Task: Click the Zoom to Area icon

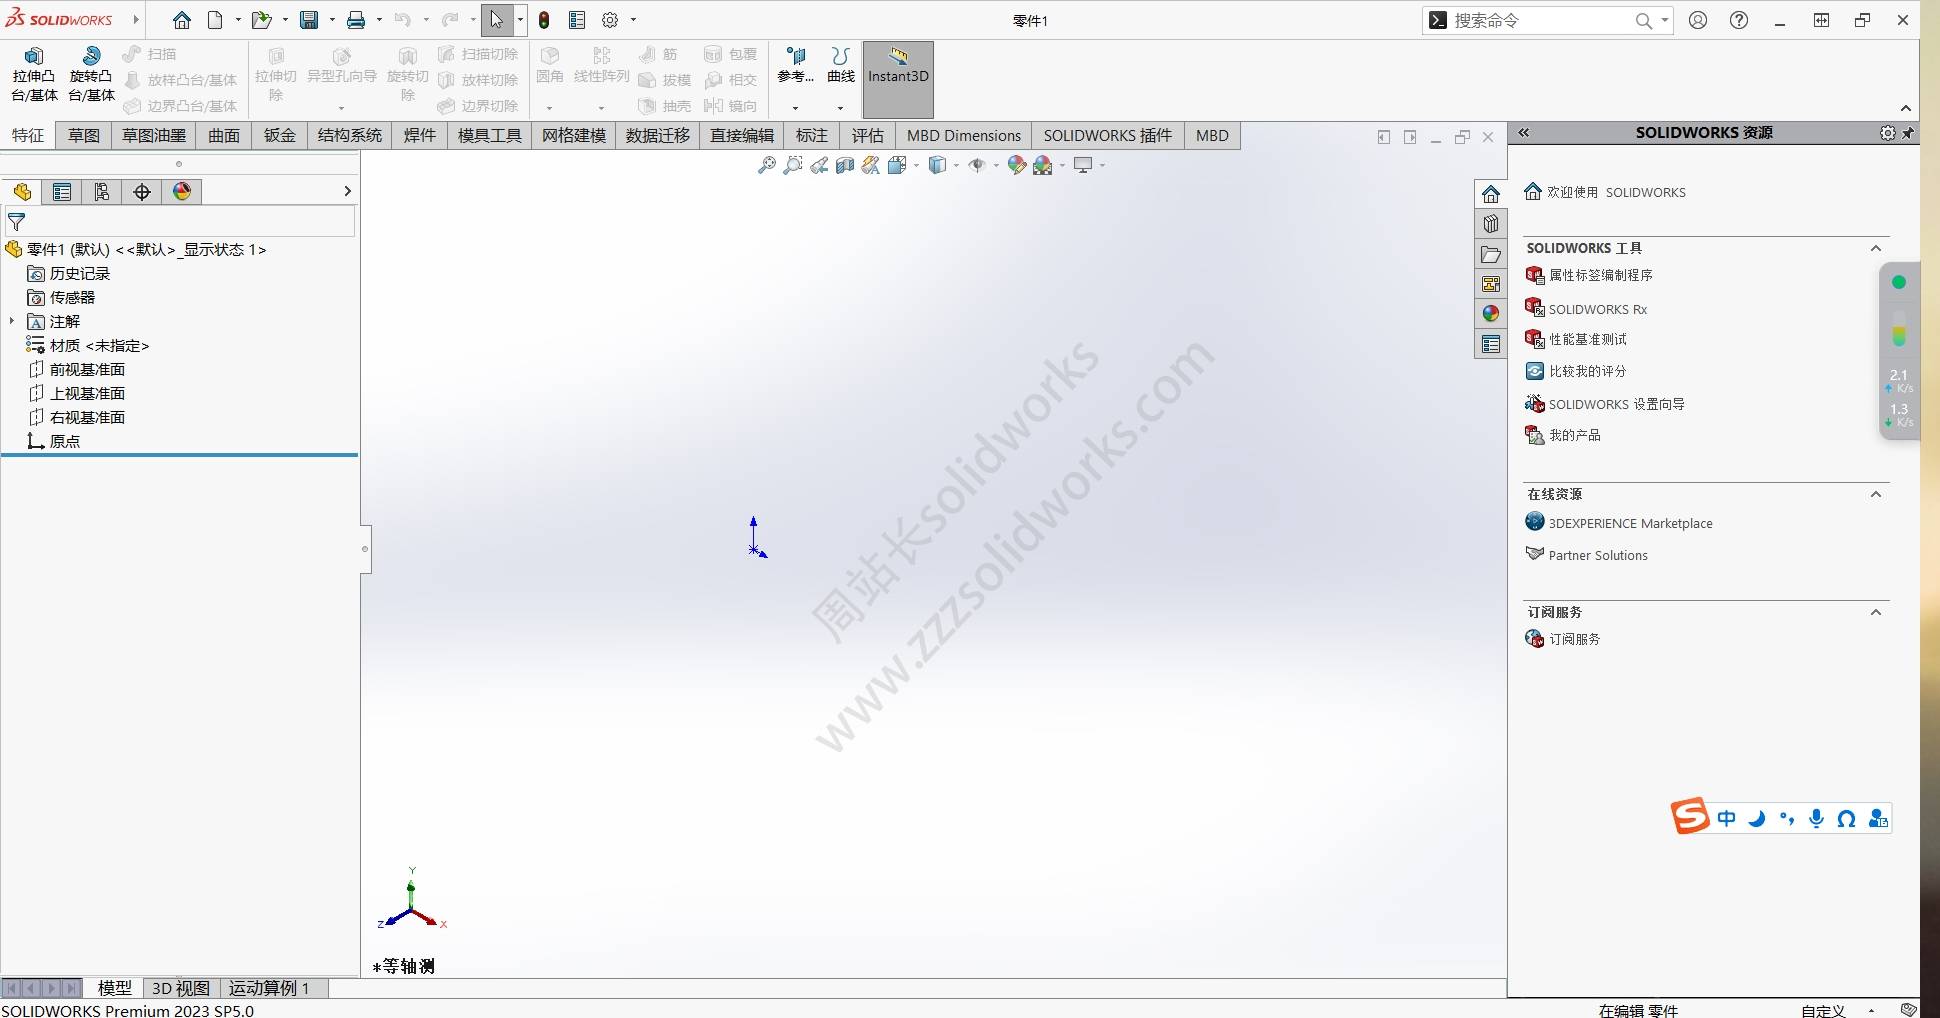Action: (x=793, y=165)
